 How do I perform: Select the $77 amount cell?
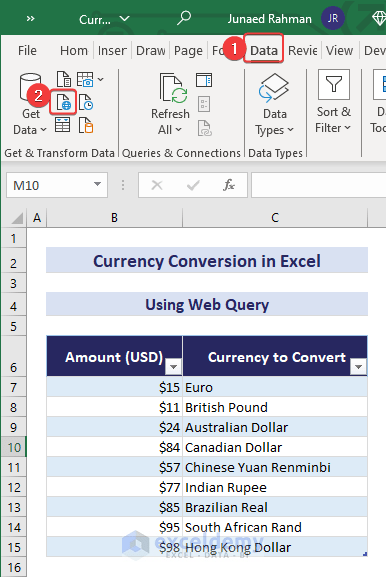tap(114, 487)
